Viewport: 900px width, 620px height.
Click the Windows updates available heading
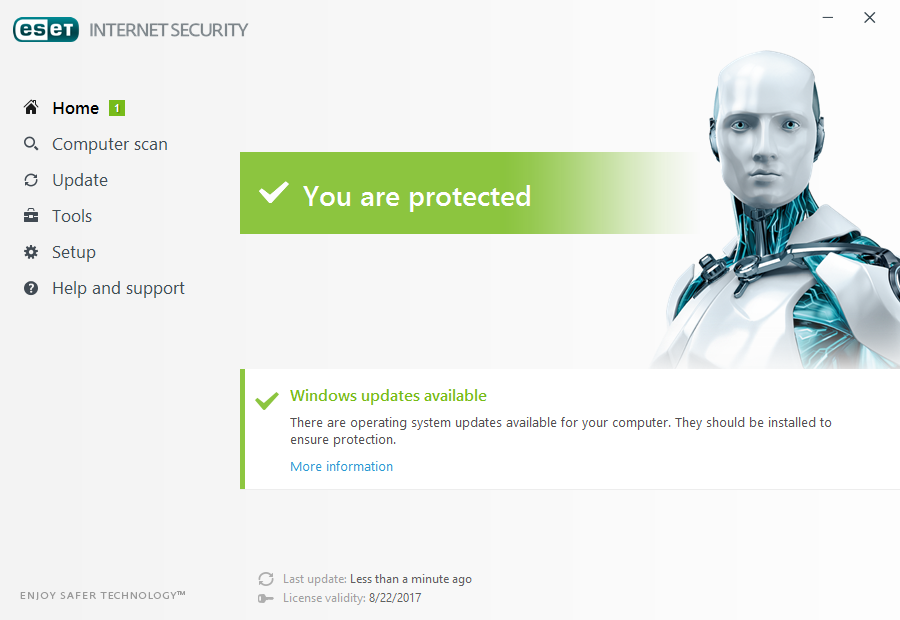[x=388, y=396]
